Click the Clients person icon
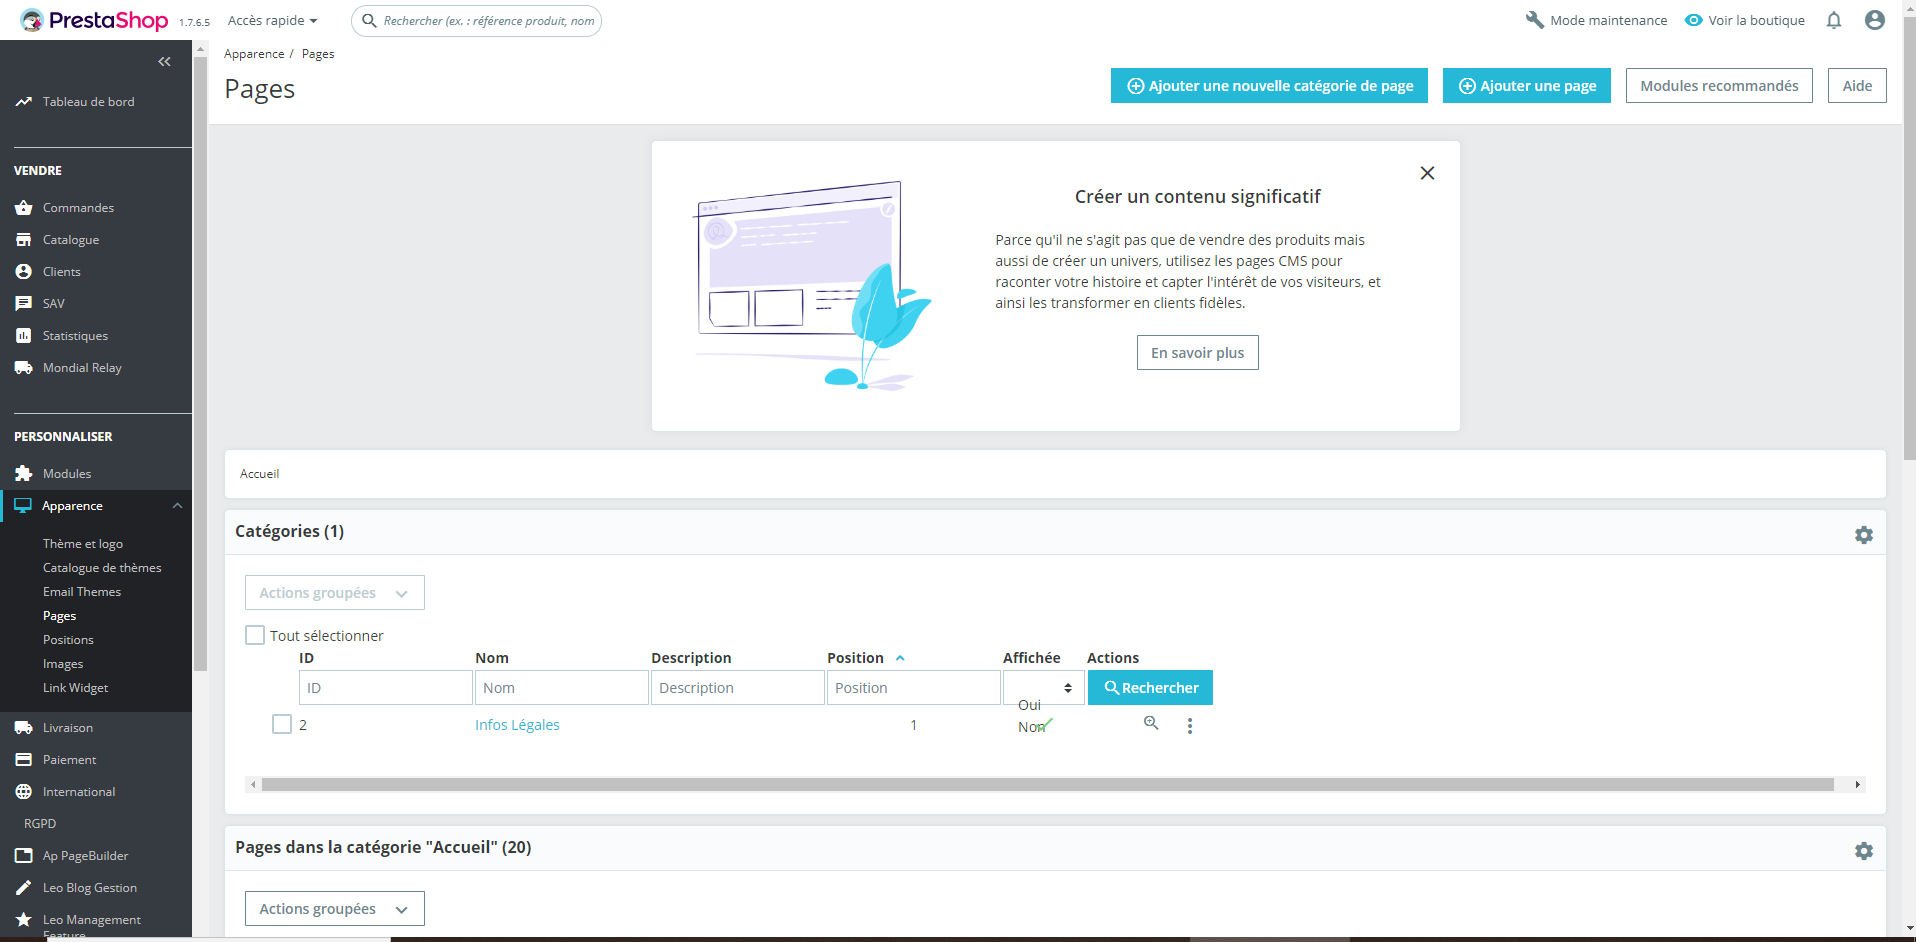 click(24, 272)
